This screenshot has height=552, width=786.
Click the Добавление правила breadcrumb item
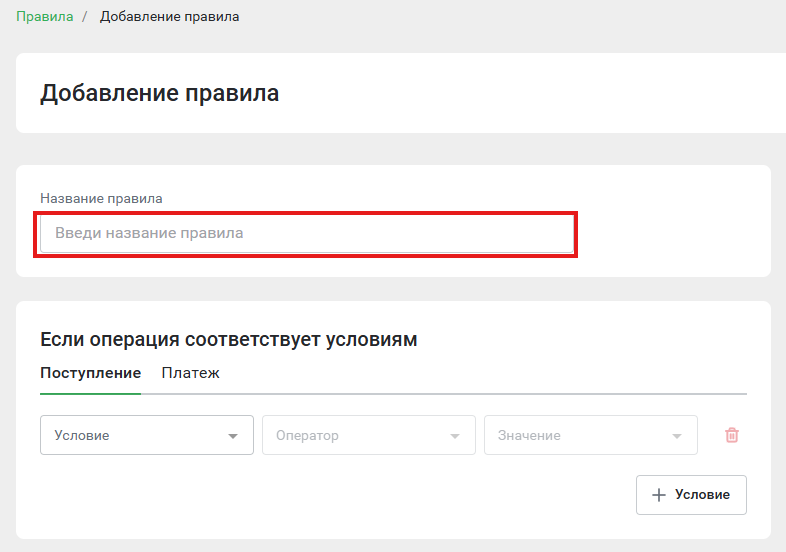tap(169, 17)
